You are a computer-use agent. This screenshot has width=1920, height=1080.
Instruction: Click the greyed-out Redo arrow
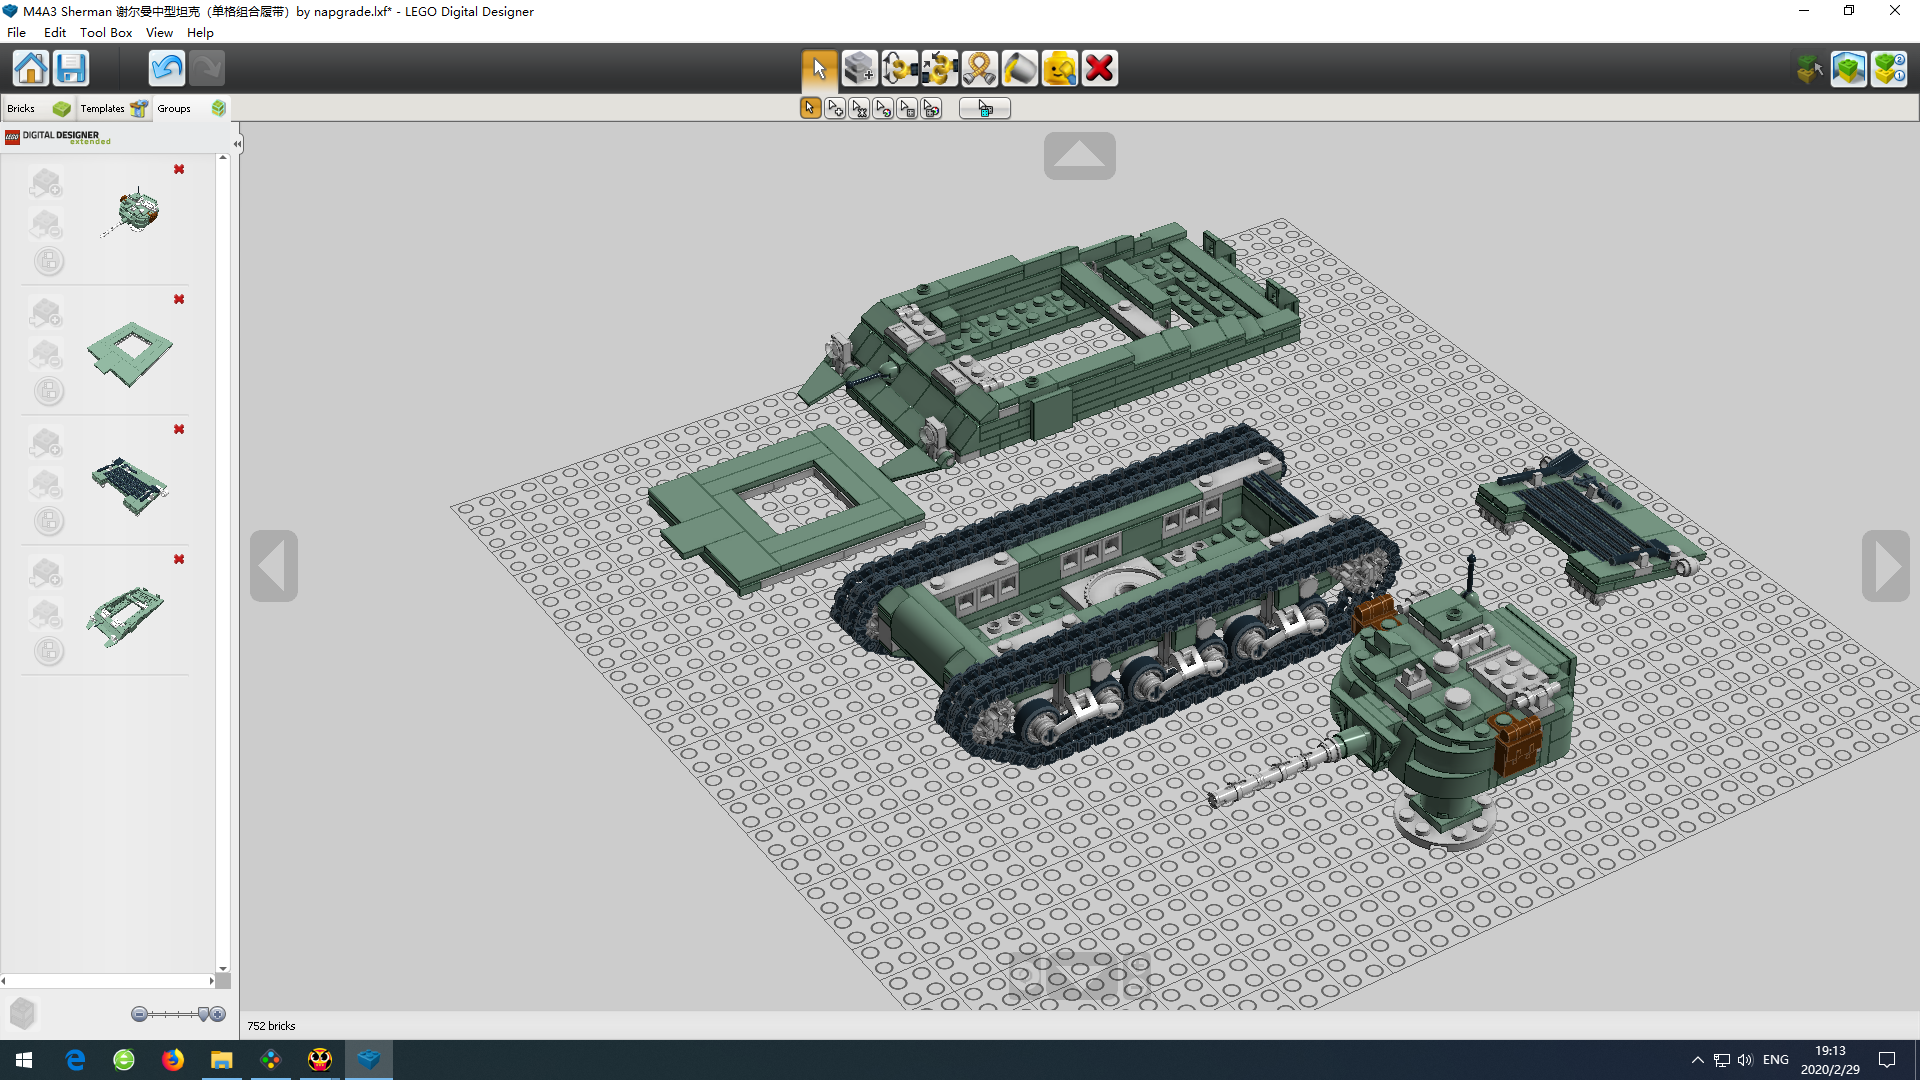(x=207, y=68)
